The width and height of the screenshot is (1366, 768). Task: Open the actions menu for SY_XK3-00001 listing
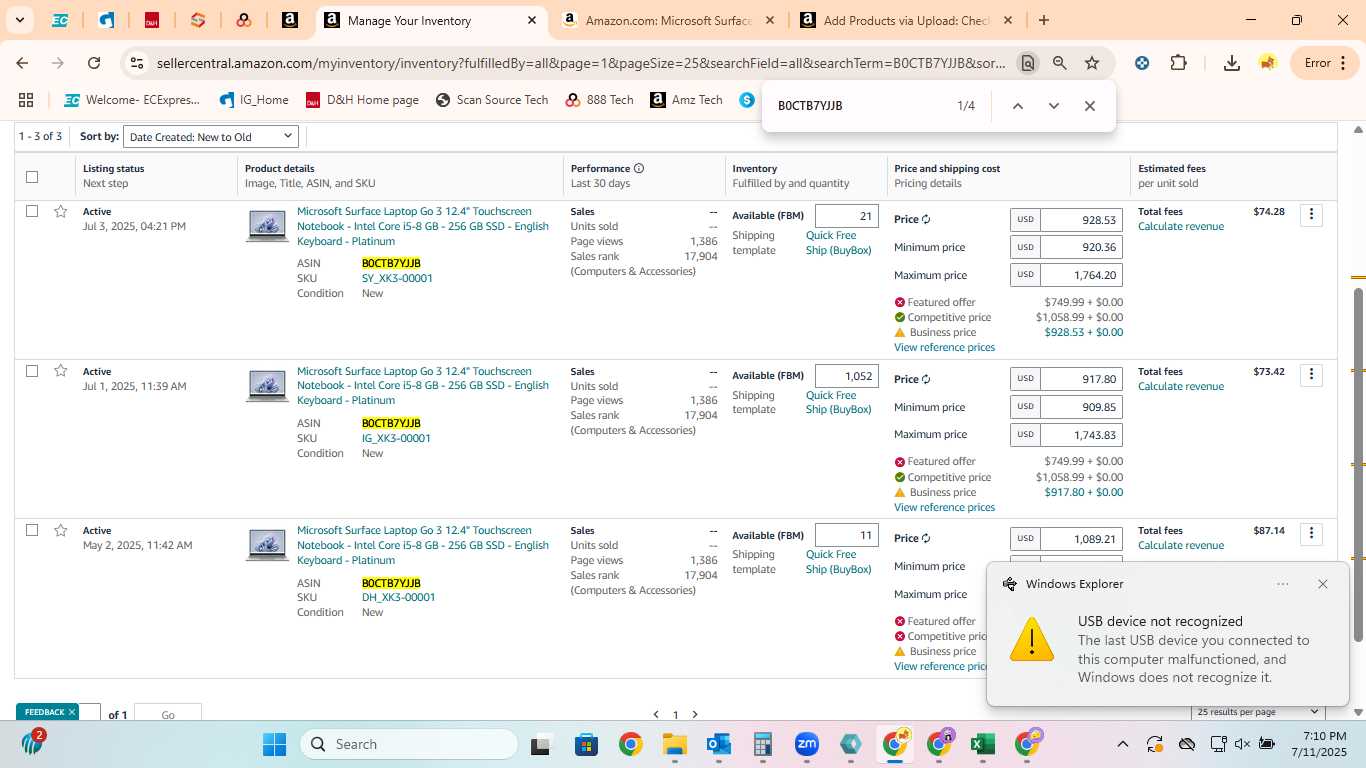1311,215
